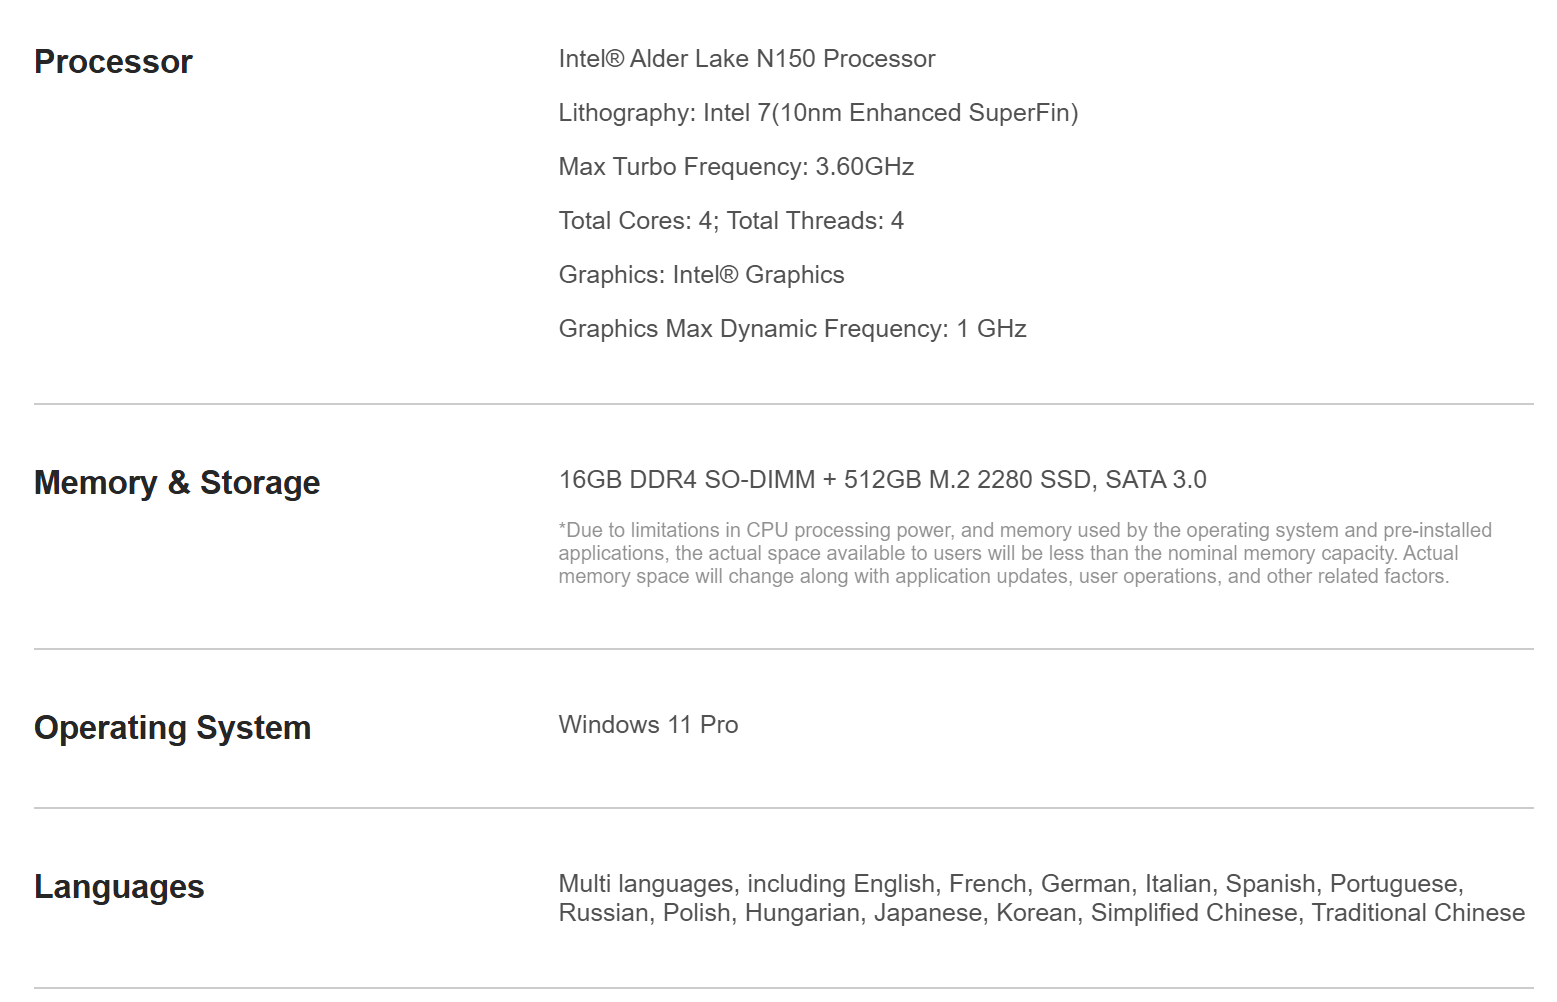
Task: Click the Portuguese language entry
Action: (x=1395, y=884)
